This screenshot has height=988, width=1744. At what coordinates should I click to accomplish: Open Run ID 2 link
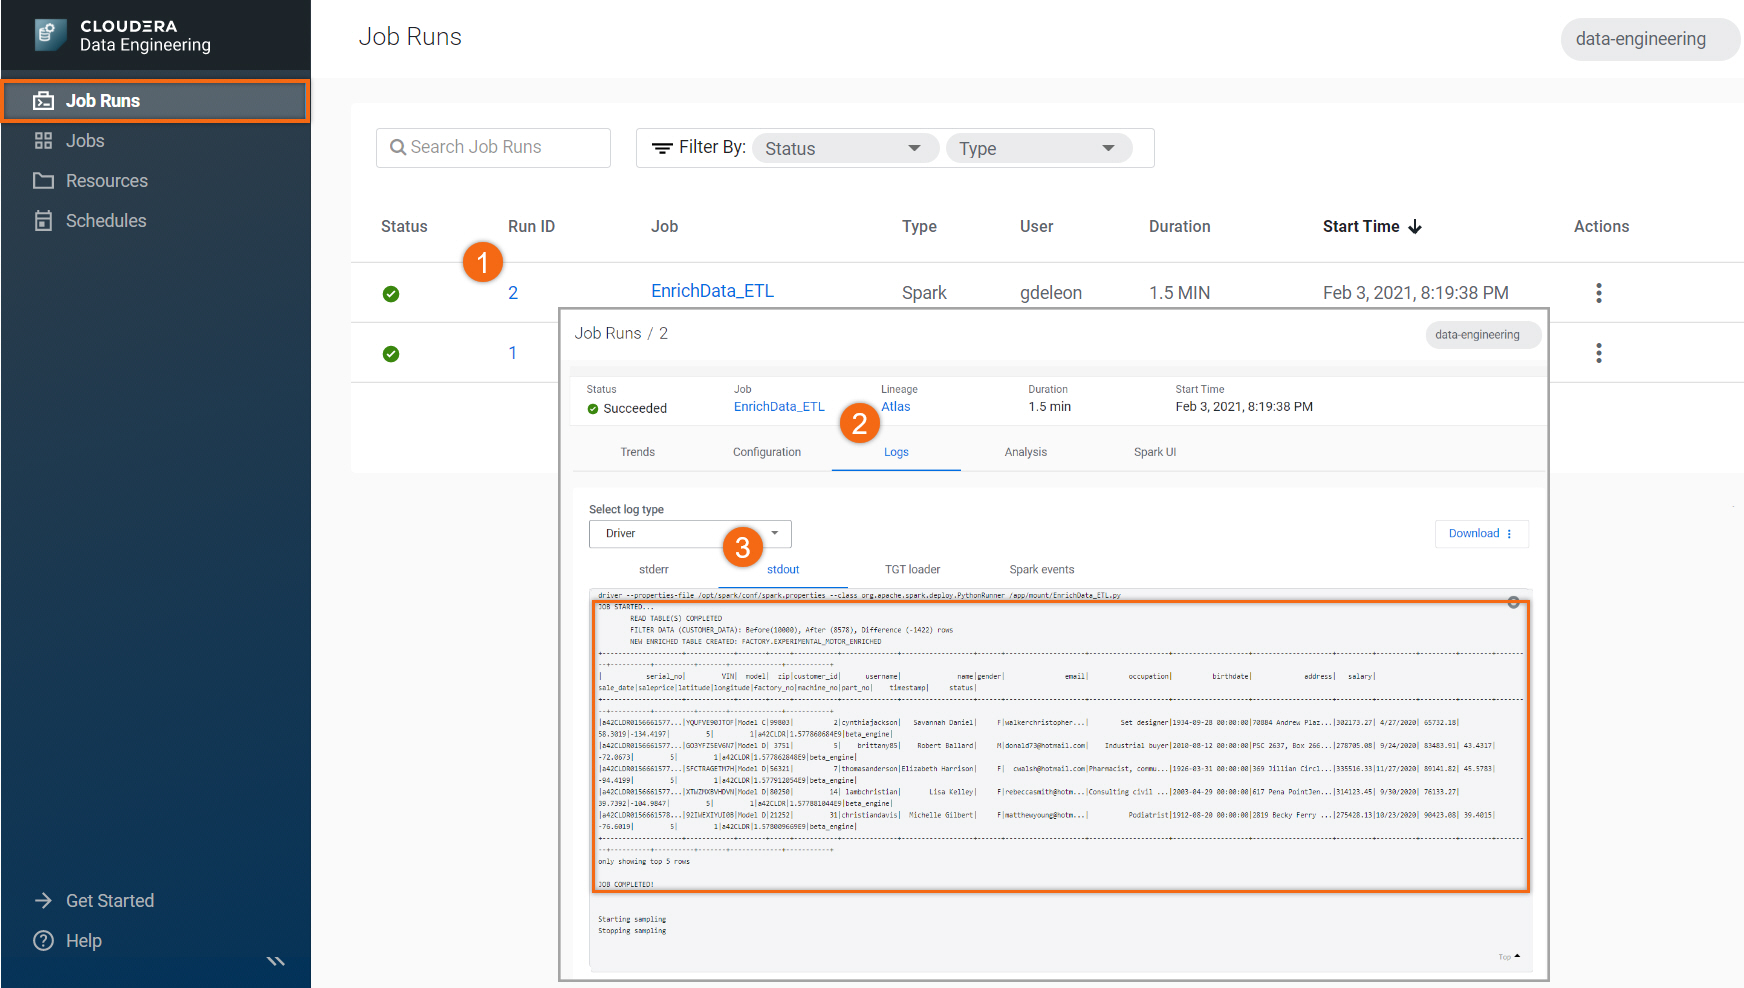pos(513,293)
